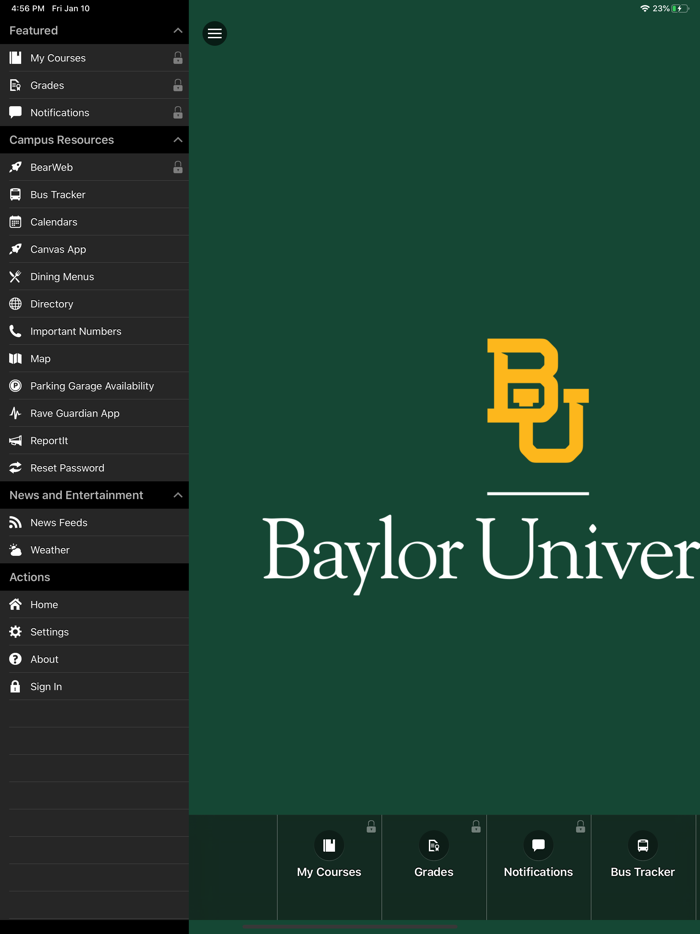
Task: Open the Directory entry
Action: coord(94,304)
